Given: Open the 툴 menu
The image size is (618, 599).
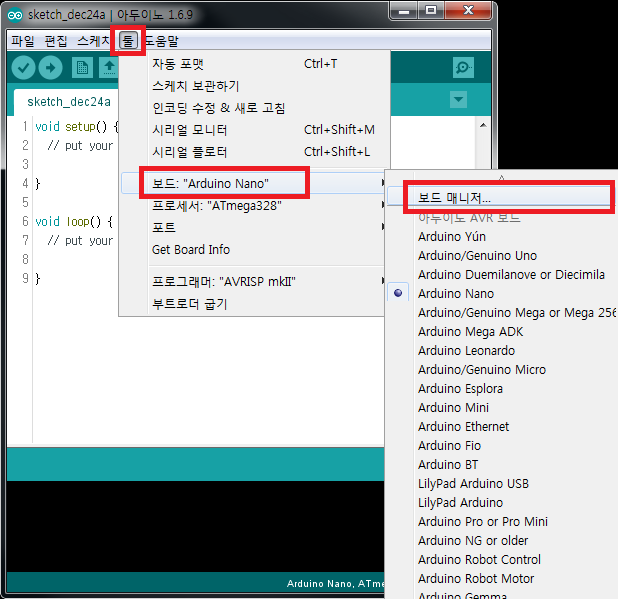Looking at the screenshot, I should point(128,41).
